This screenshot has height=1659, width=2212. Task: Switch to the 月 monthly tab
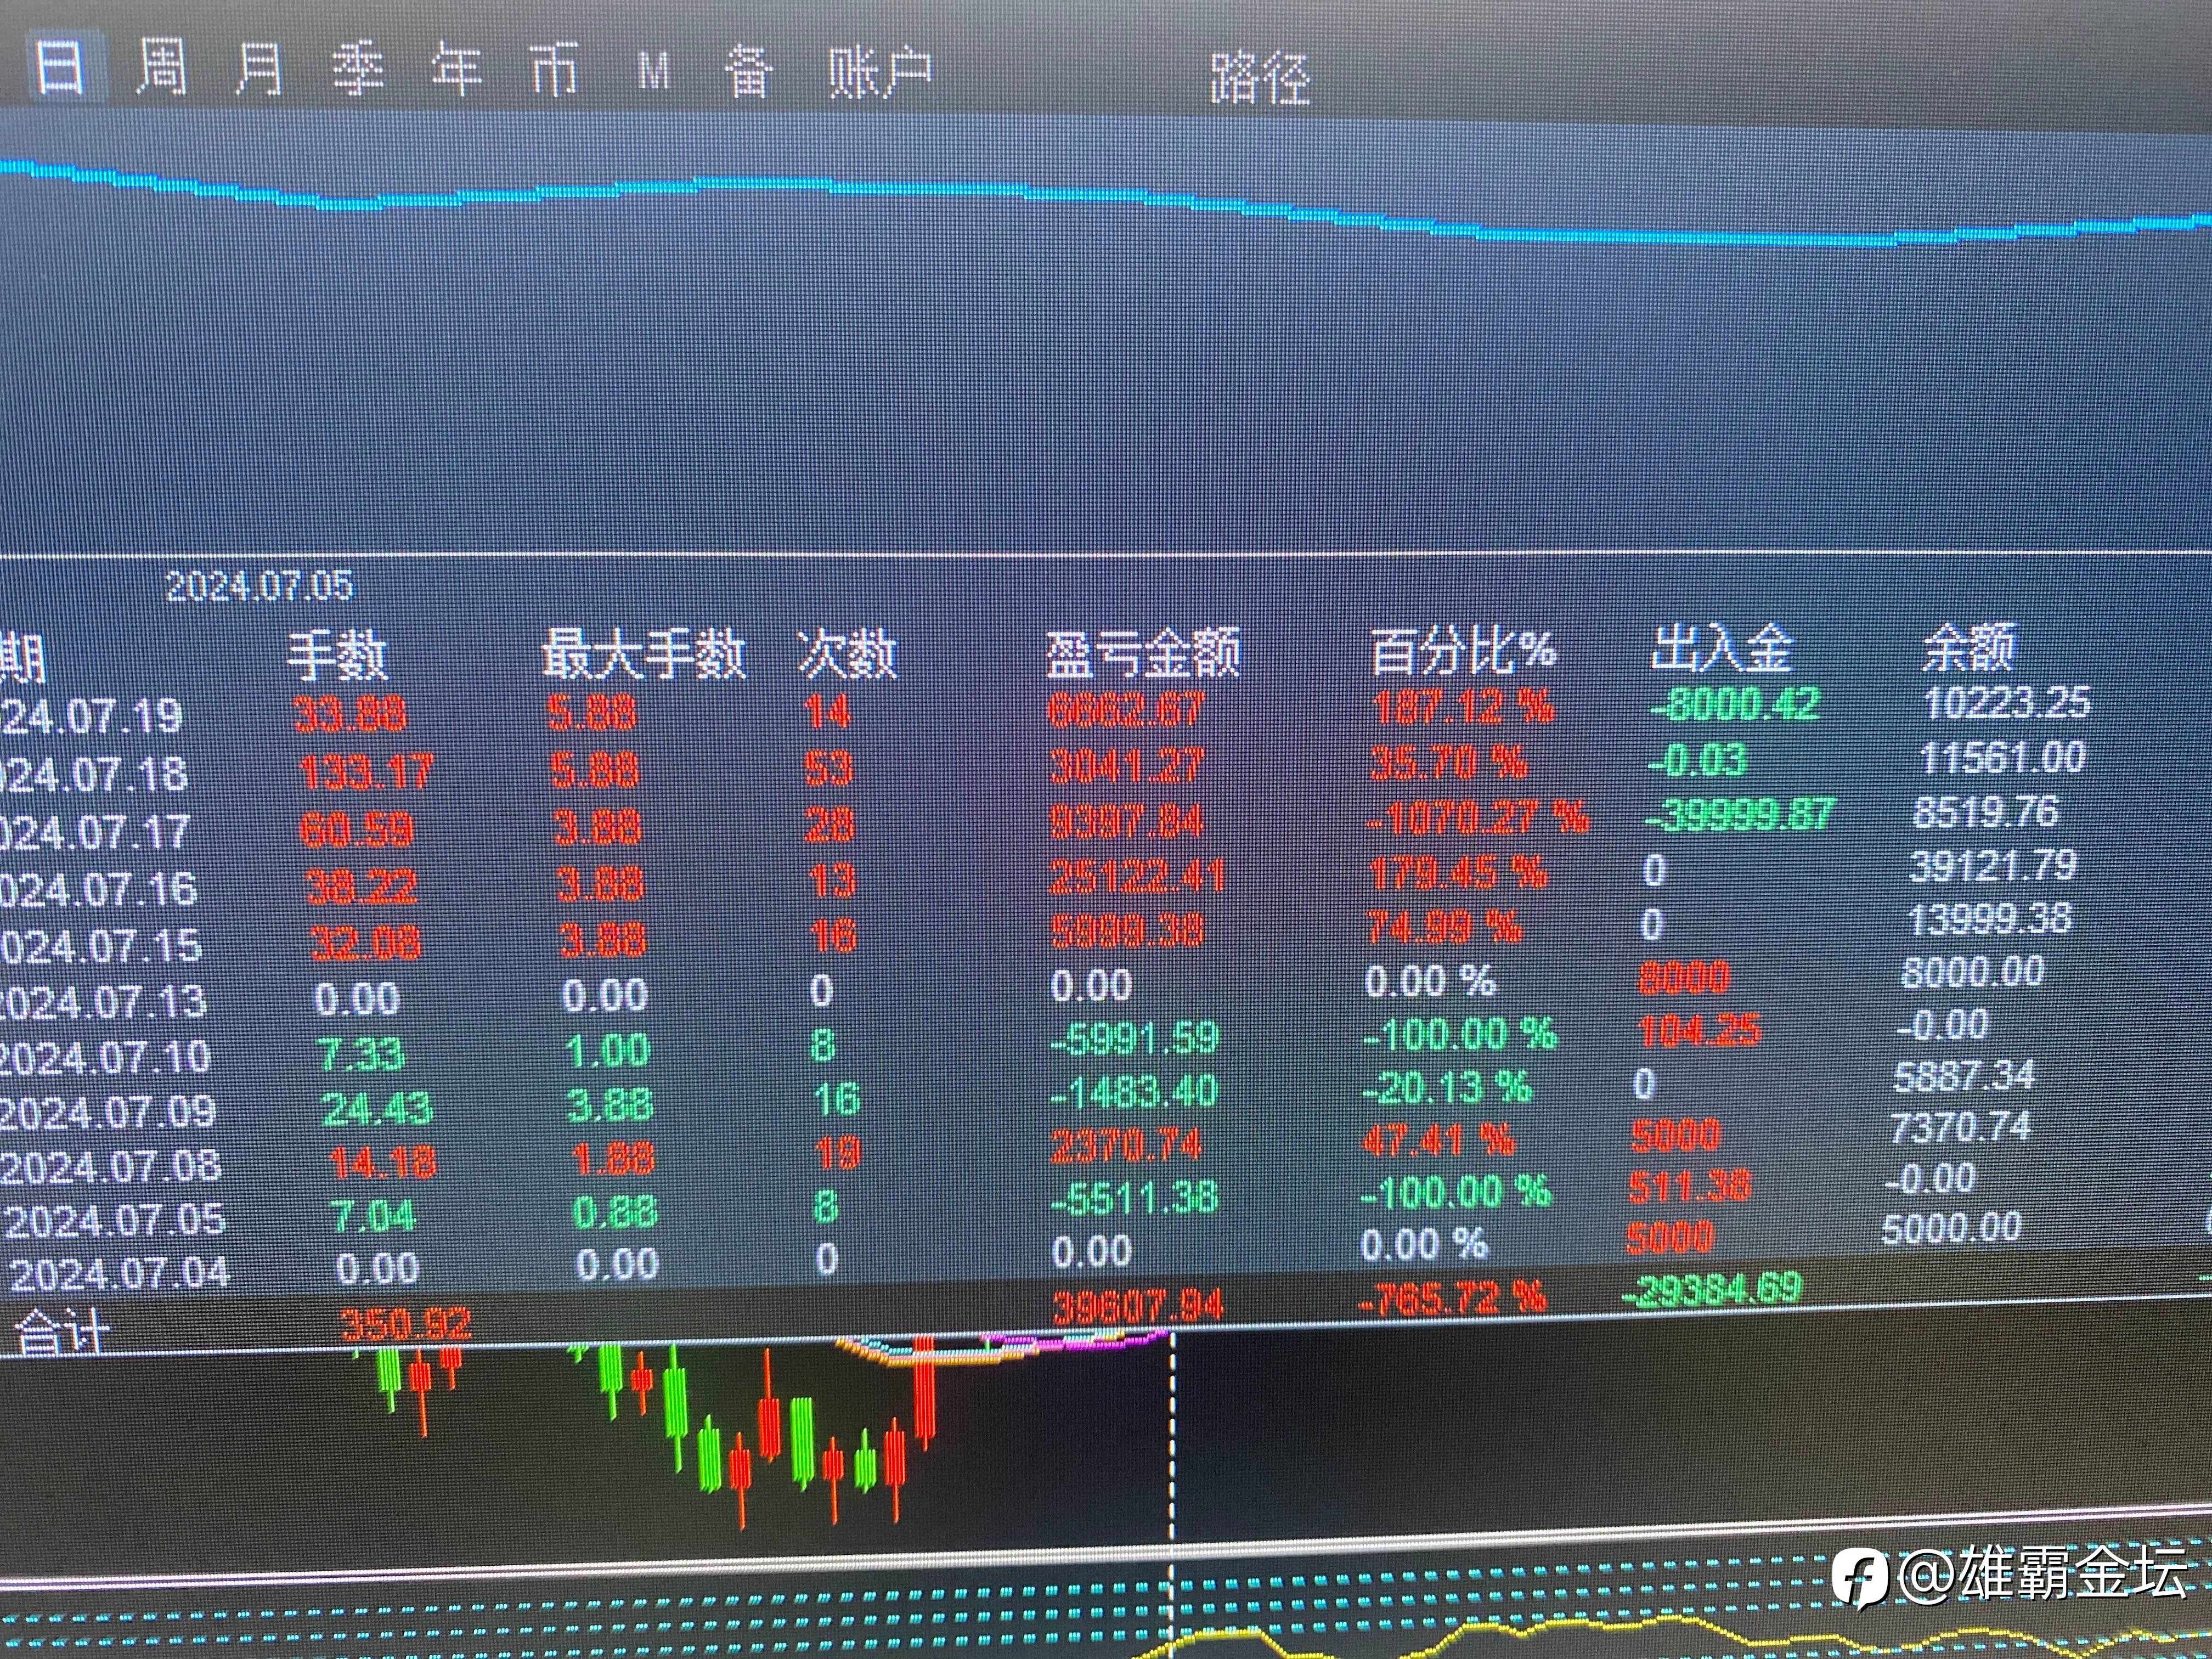tap(259, 69)
